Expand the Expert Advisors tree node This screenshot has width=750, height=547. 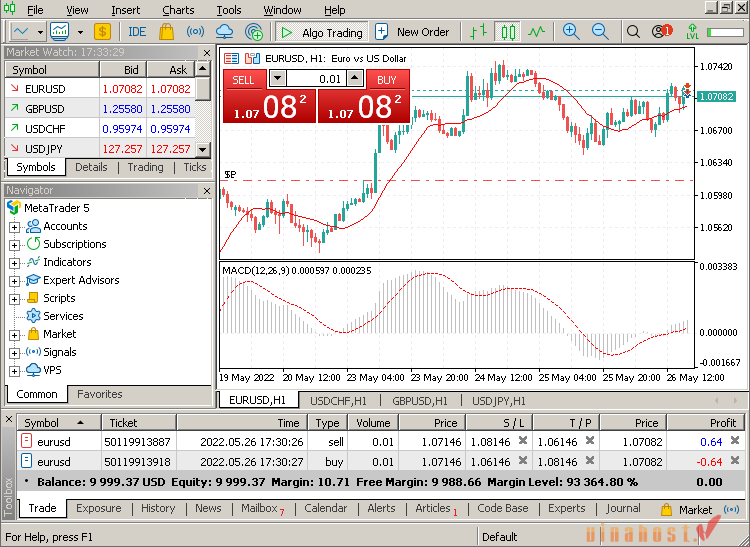(14, 281)
